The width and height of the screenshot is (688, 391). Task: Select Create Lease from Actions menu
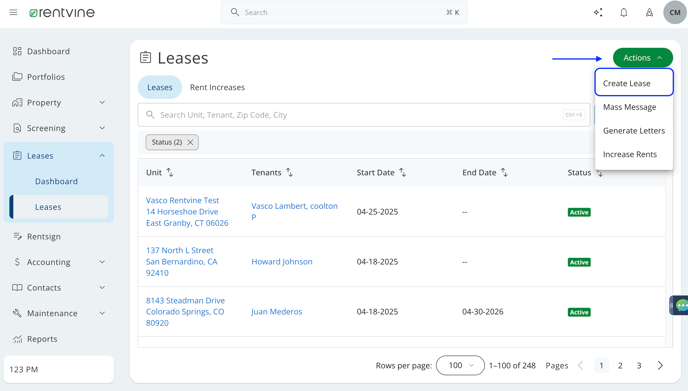pyautogui.click(x=634, y=83)
